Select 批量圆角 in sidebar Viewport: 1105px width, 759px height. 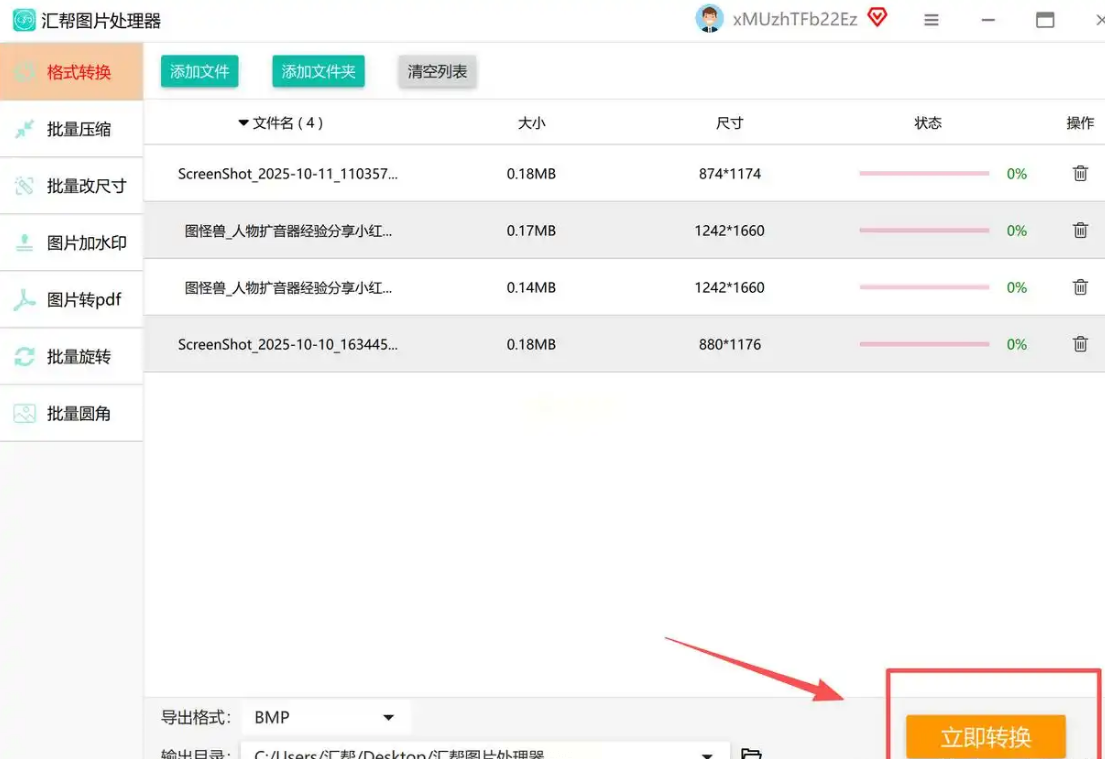click(x=71, y=414)
